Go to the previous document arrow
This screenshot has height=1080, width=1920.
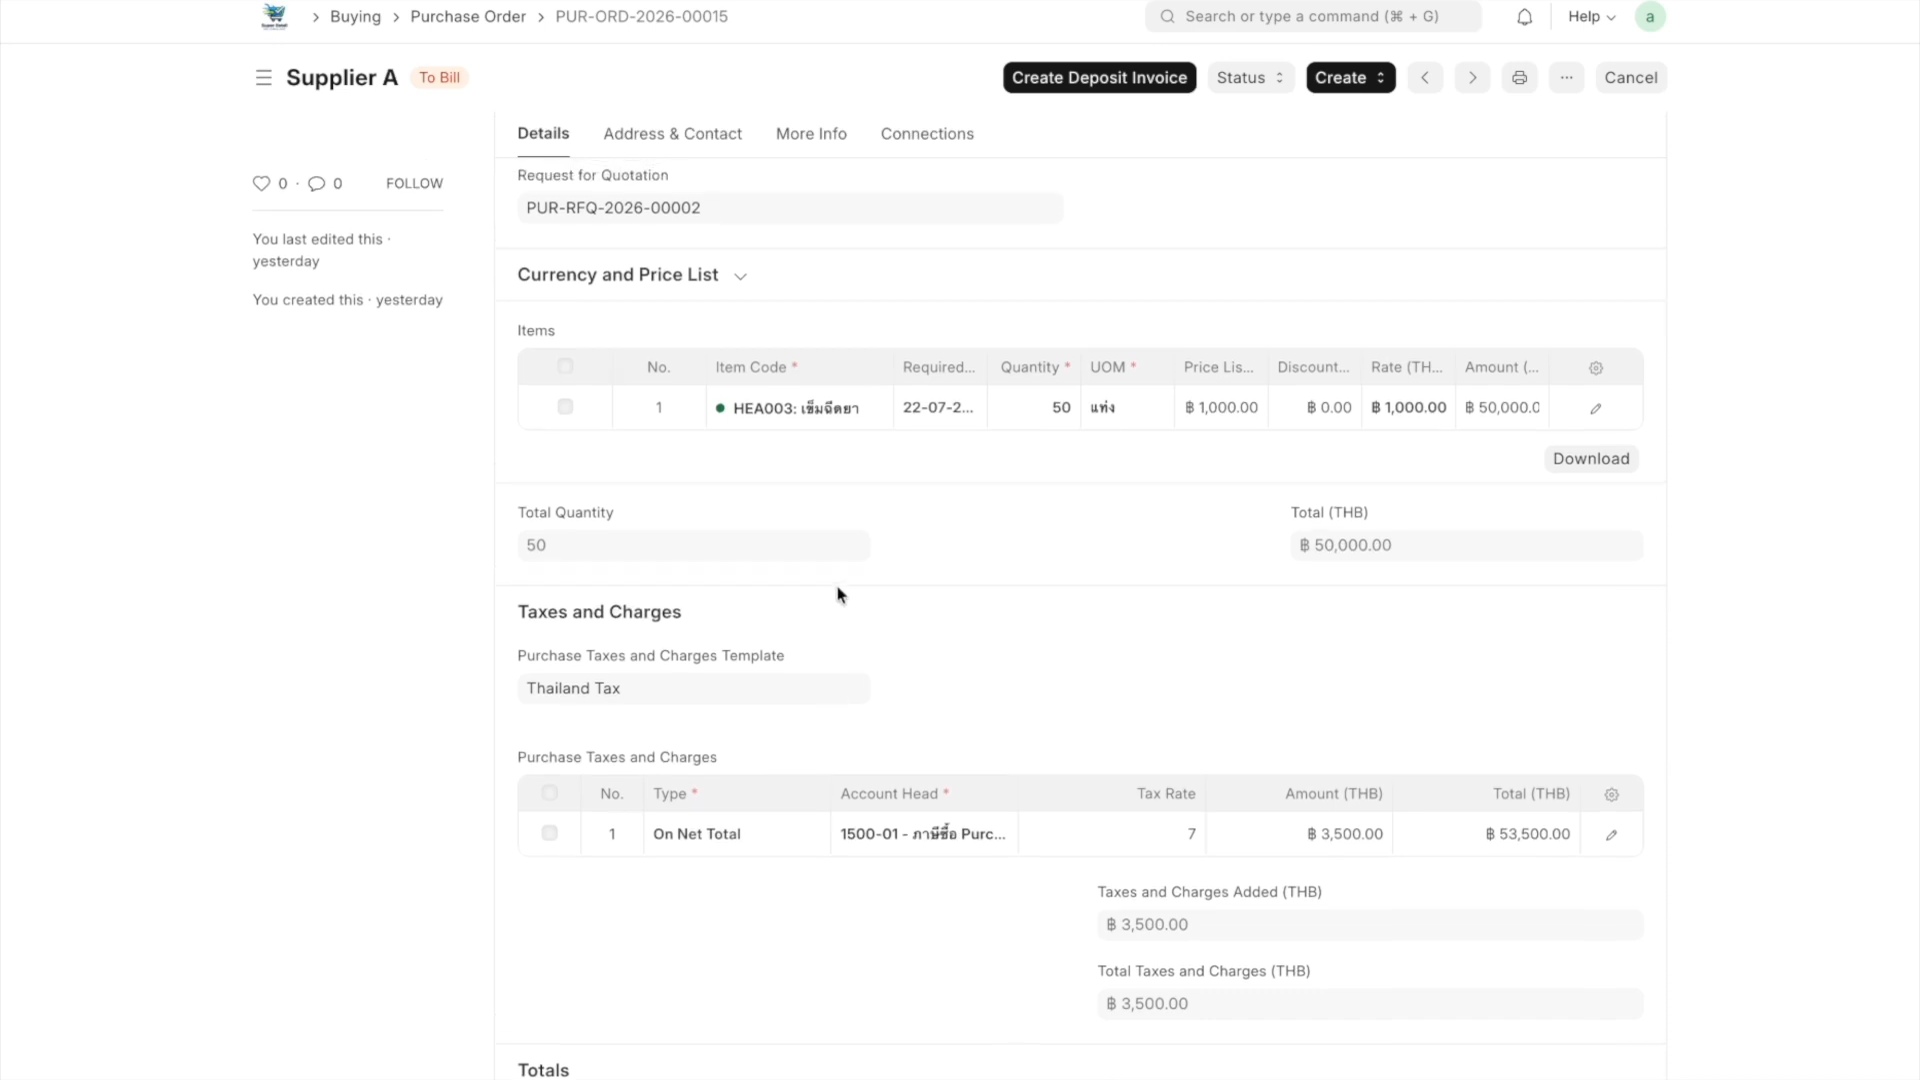pos(1425,78)
